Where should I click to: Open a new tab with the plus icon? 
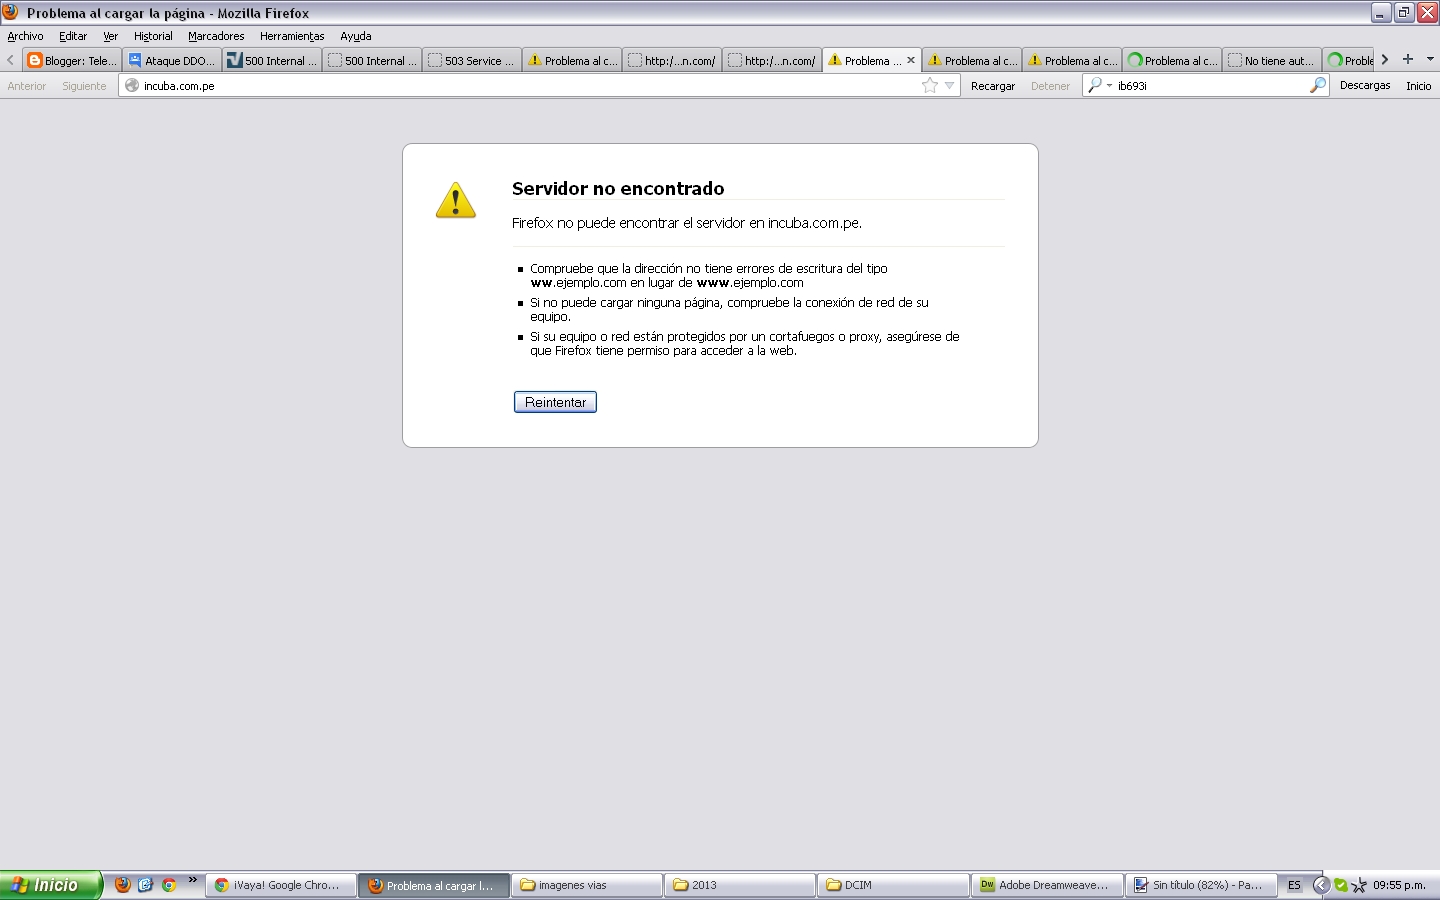click(1408, 59)
